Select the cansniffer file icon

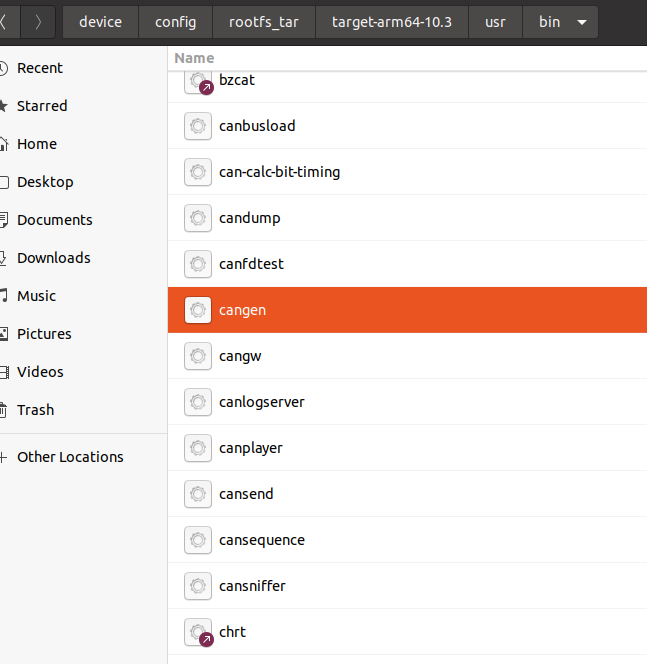coord(198,586)
